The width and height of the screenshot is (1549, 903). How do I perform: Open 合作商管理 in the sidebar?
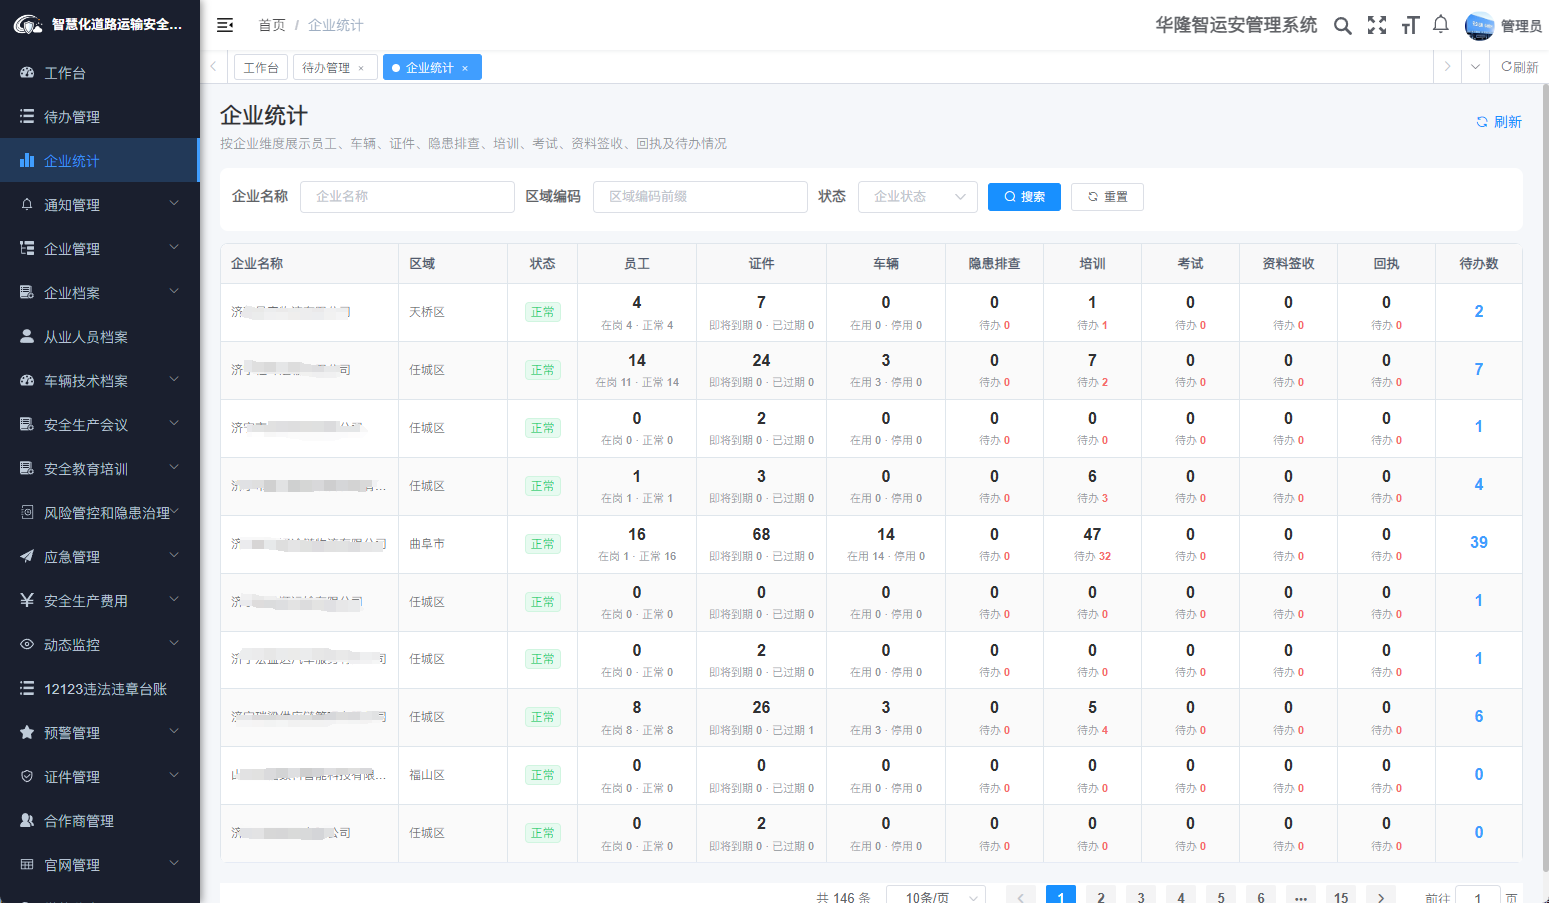pos(100,821)
